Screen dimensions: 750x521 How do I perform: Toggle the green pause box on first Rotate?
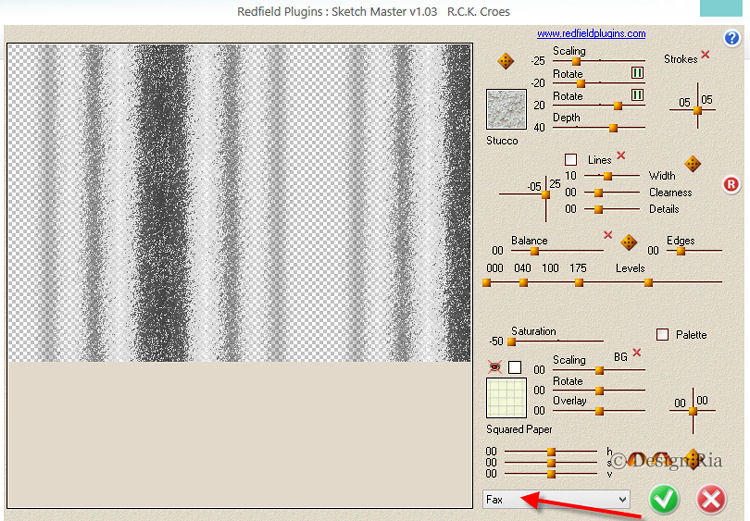636,73
